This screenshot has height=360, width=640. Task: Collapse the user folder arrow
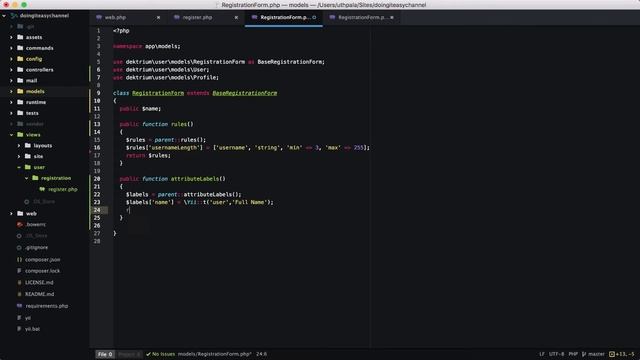pyautogui.click(x=19, y=167)
